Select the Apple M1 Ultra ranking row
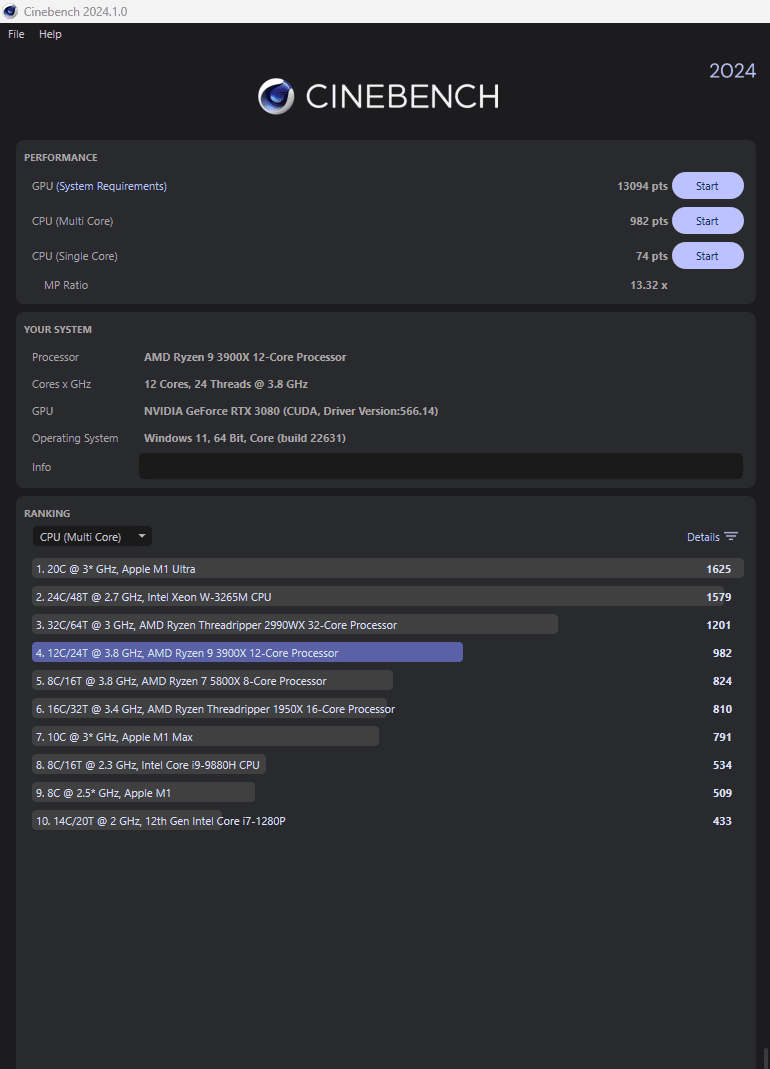The height and width of the screenshot is (1069, 770). click(x=387, y=569)
